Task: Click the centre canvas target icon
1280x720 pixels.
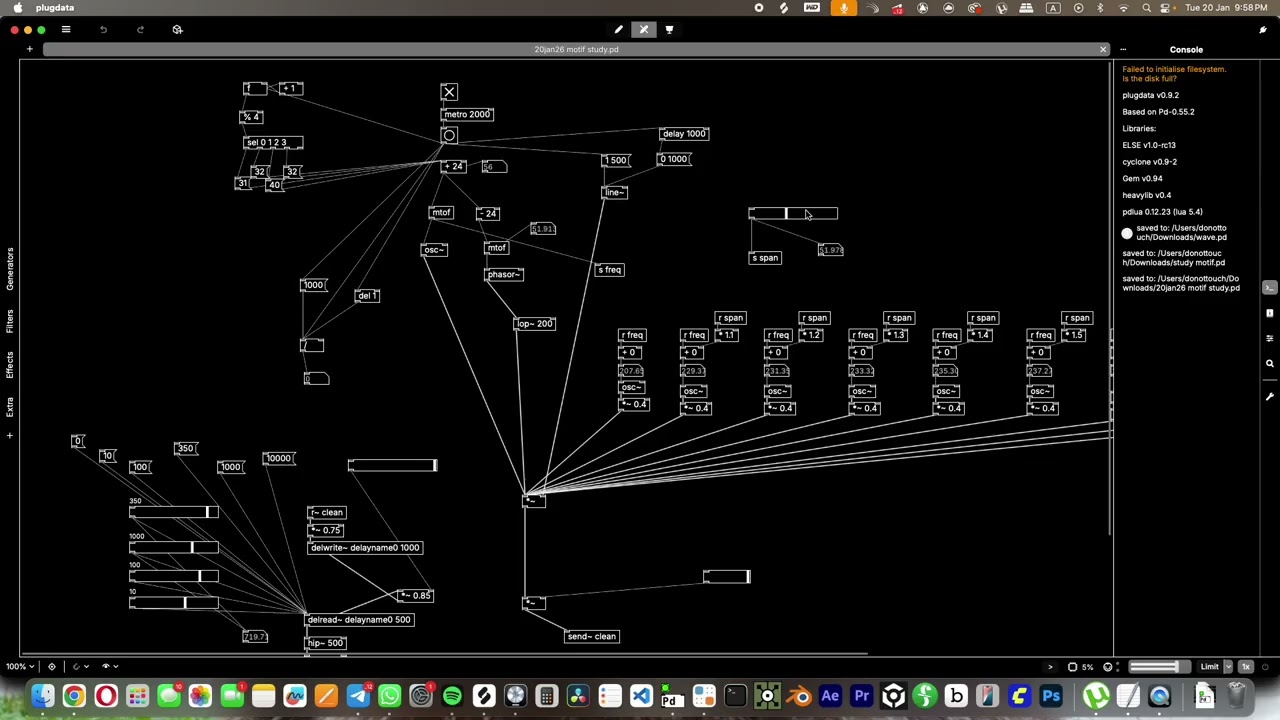Action: pyautogui.click(x=52, y=667)
